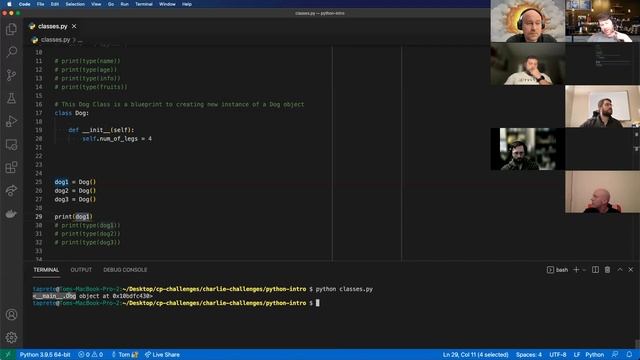Screen dimensions: 640x360
Task: Click the 'dog2 = Dog()' code line
Action: [x=75, y=191]
